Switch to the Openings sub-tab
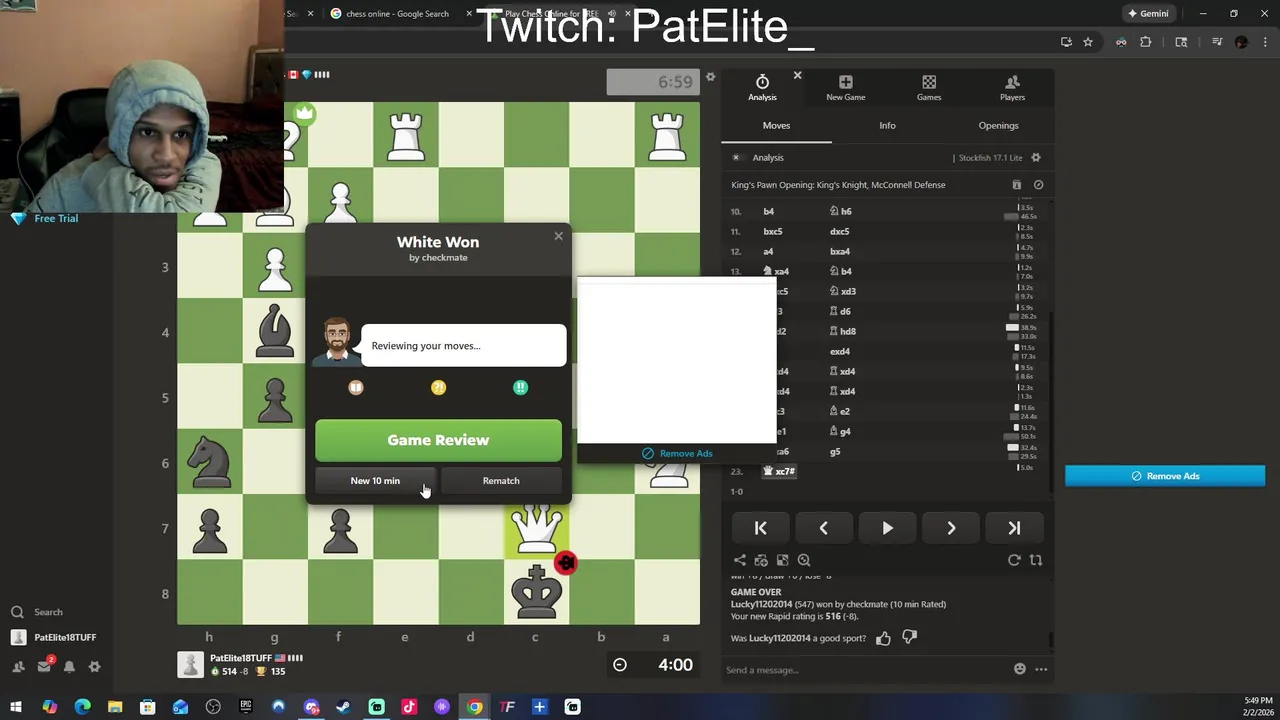1280x720 pixels. (998, 125)
